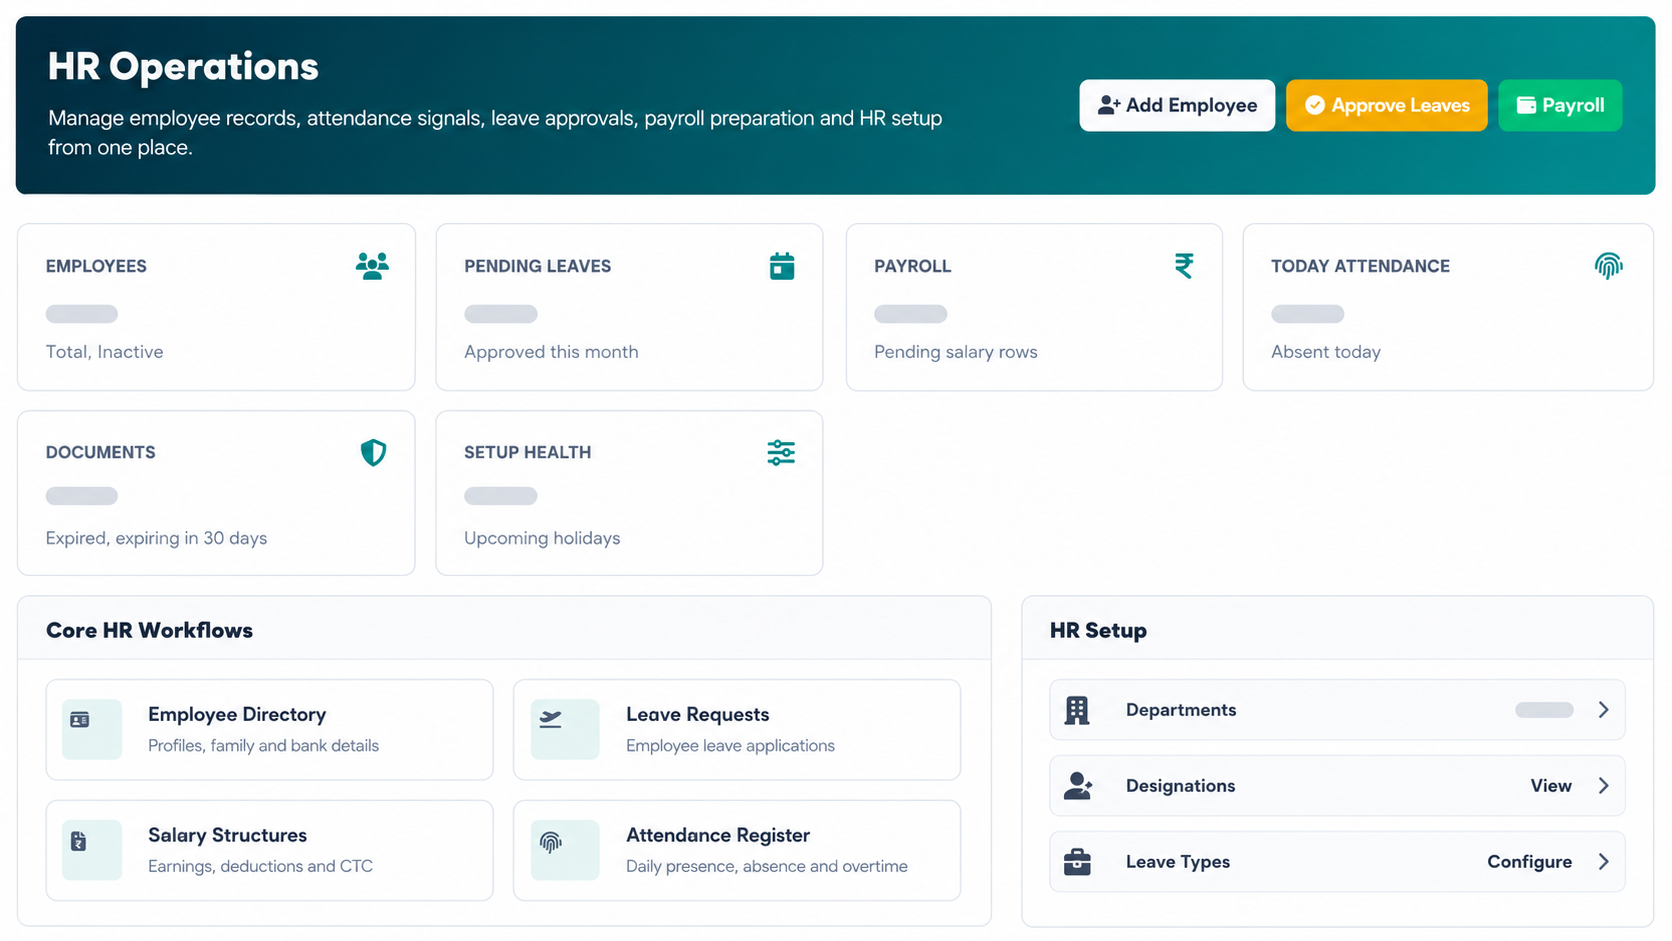The image size is (1672, 941).
Task: Click the building icon beside Departments
Action: point(1077,710)
